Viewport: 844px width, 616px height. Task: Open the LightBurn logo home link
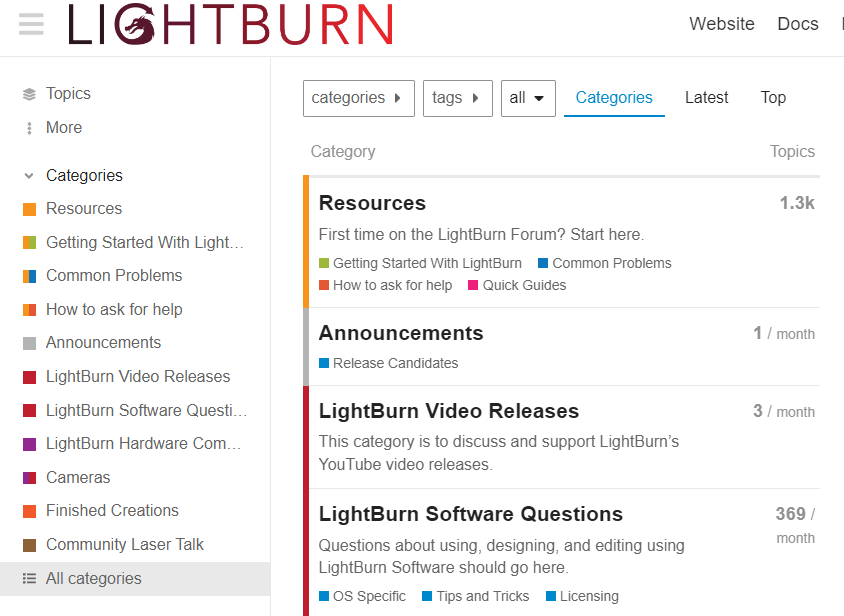(231, 24)
